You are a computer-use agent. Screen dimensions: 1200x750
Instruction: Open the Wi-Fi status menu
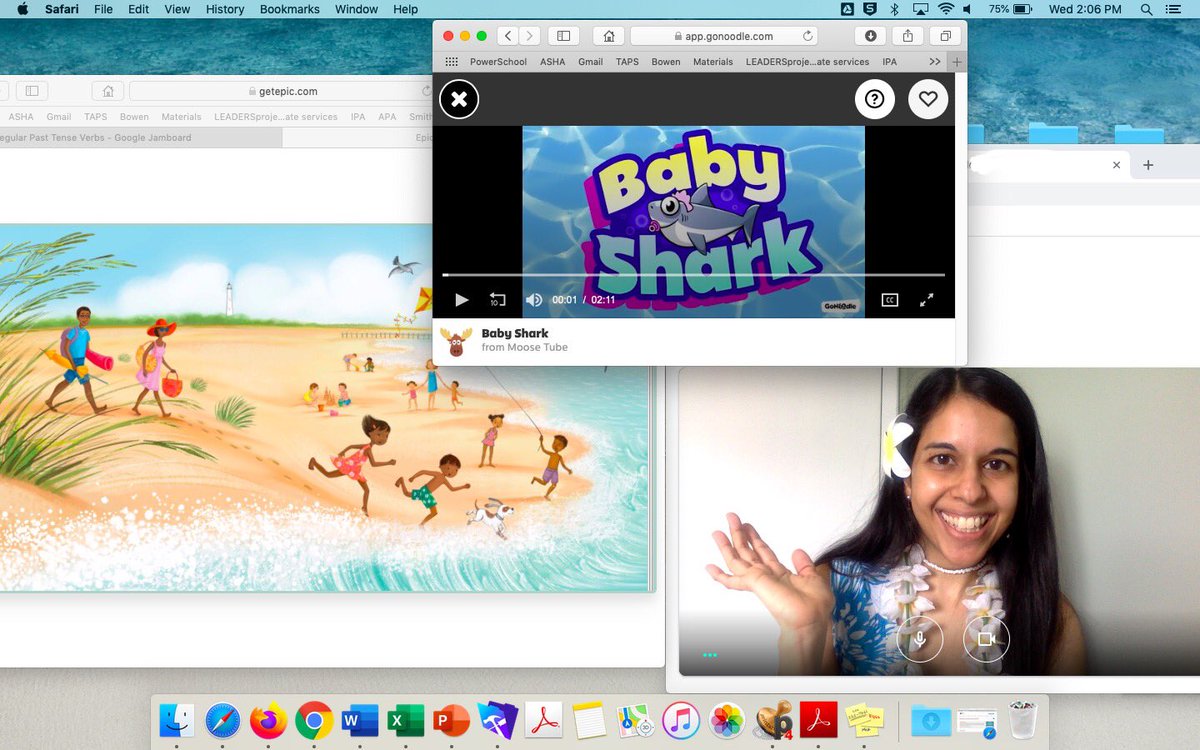coord(946,9)
